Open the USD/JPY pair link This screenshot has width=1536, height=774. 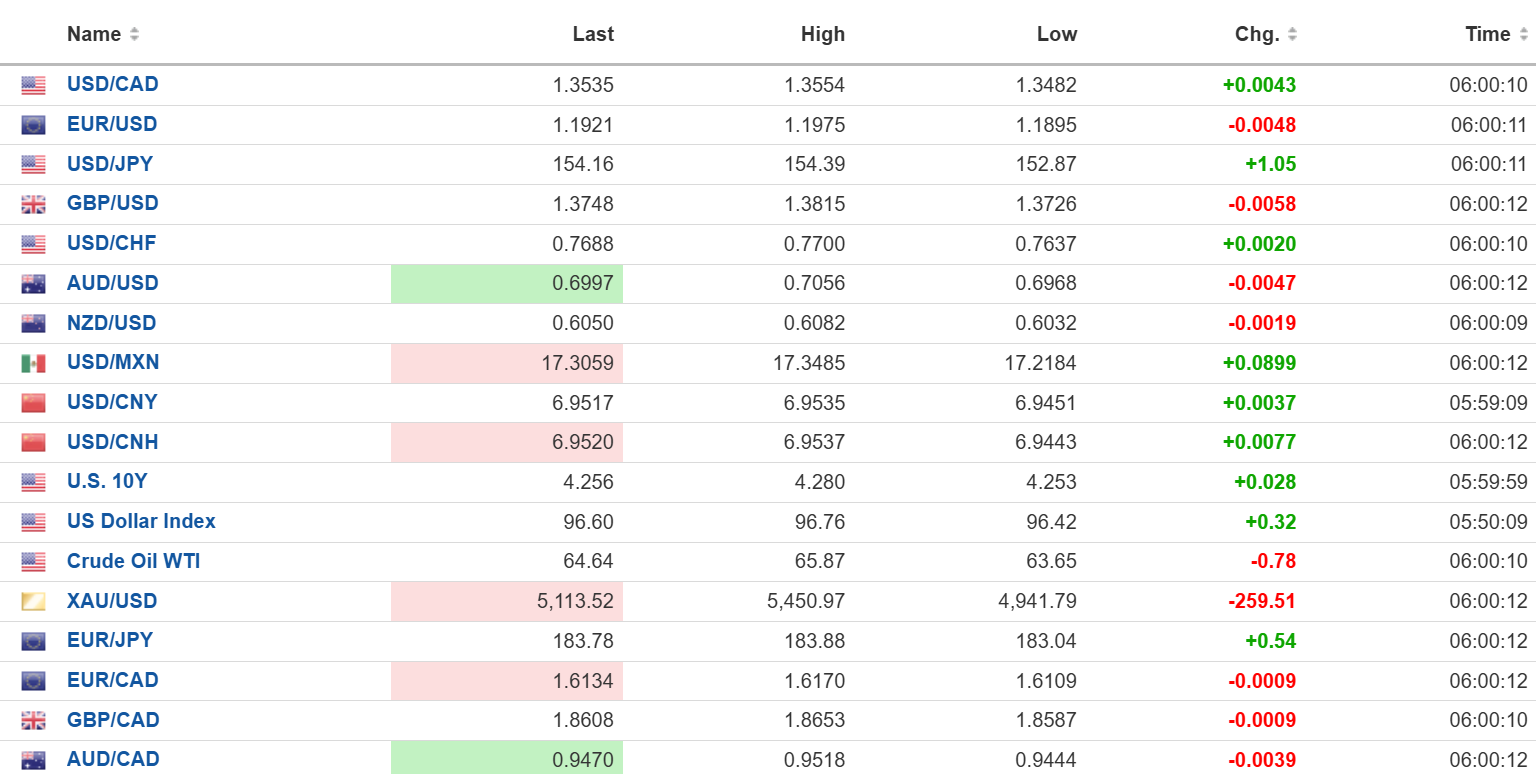tap(110, 164)
